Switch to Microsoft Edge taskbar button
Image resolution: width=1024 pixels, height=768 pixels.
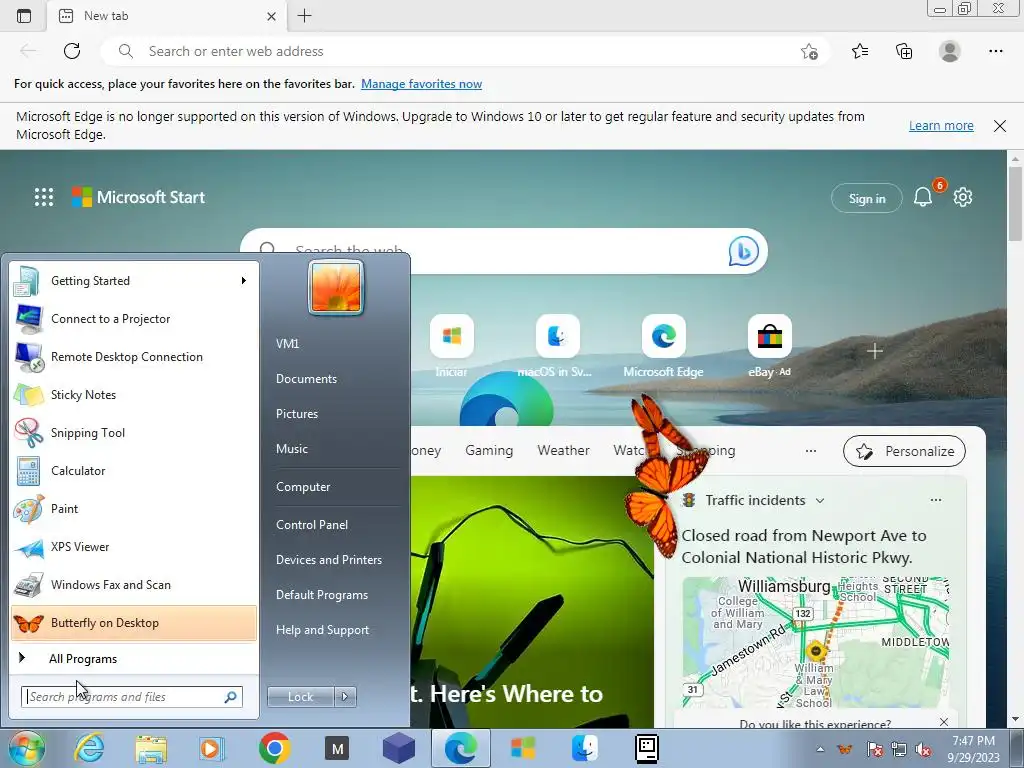click(x=460, y=748)
